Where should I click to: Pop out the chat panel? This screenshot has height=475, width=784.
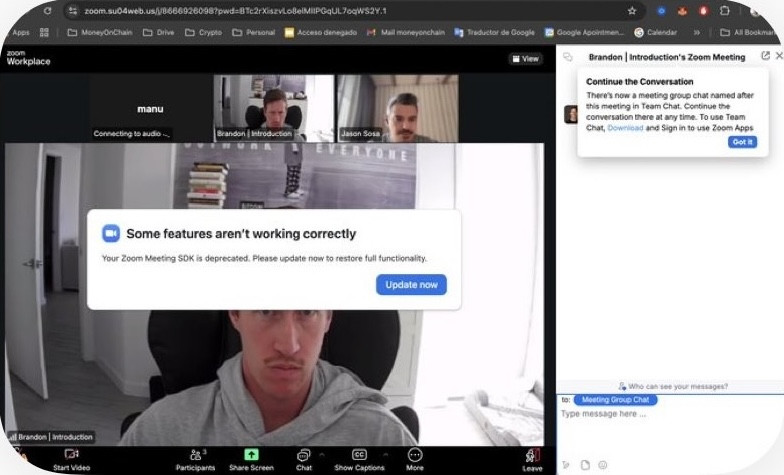765,56
